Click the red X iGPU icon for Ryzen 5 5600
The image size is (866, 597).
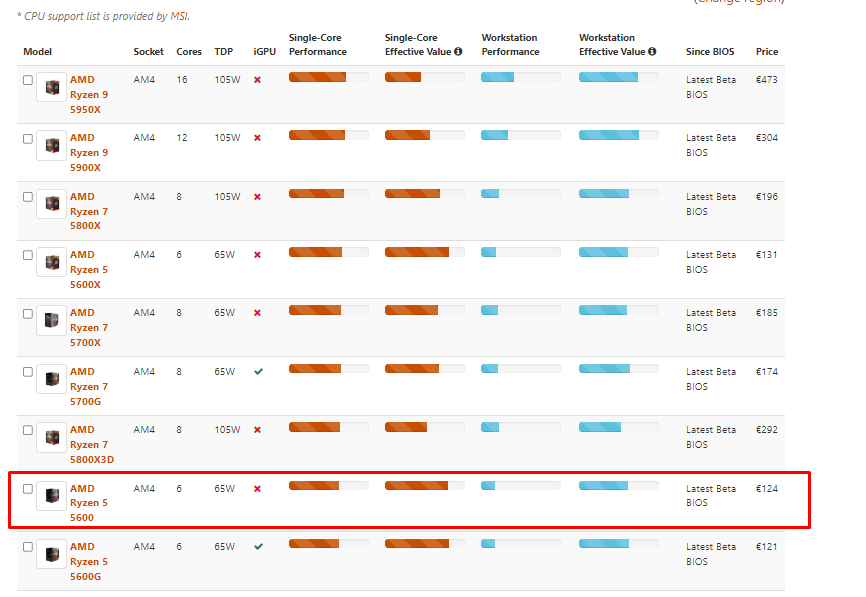pos(257,489)
